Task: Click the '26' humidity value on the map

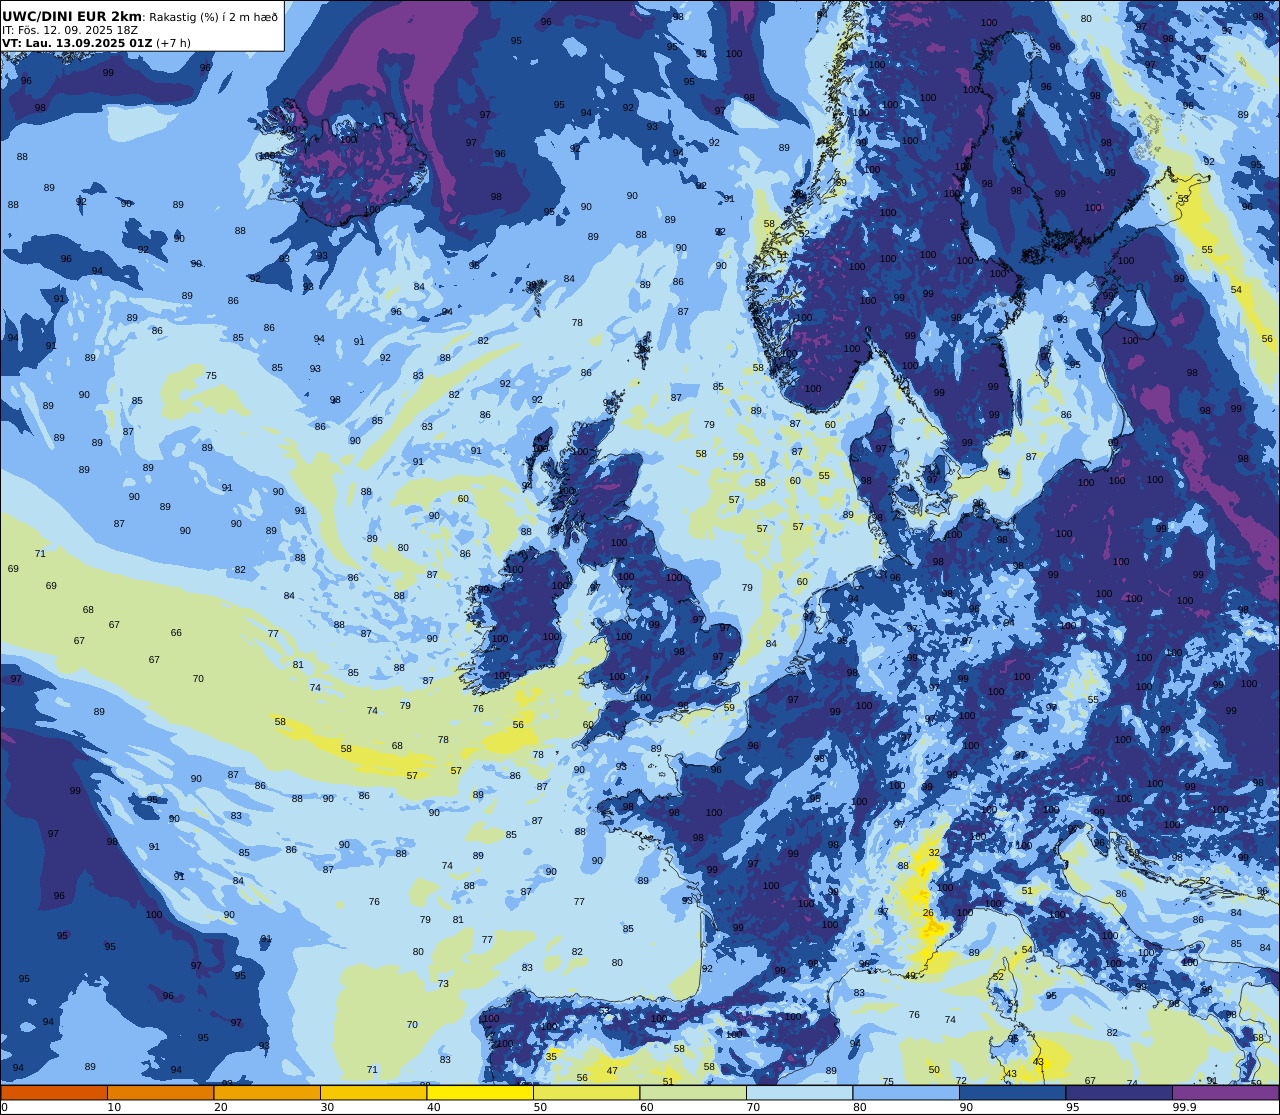Action: (x=928, y=913)
